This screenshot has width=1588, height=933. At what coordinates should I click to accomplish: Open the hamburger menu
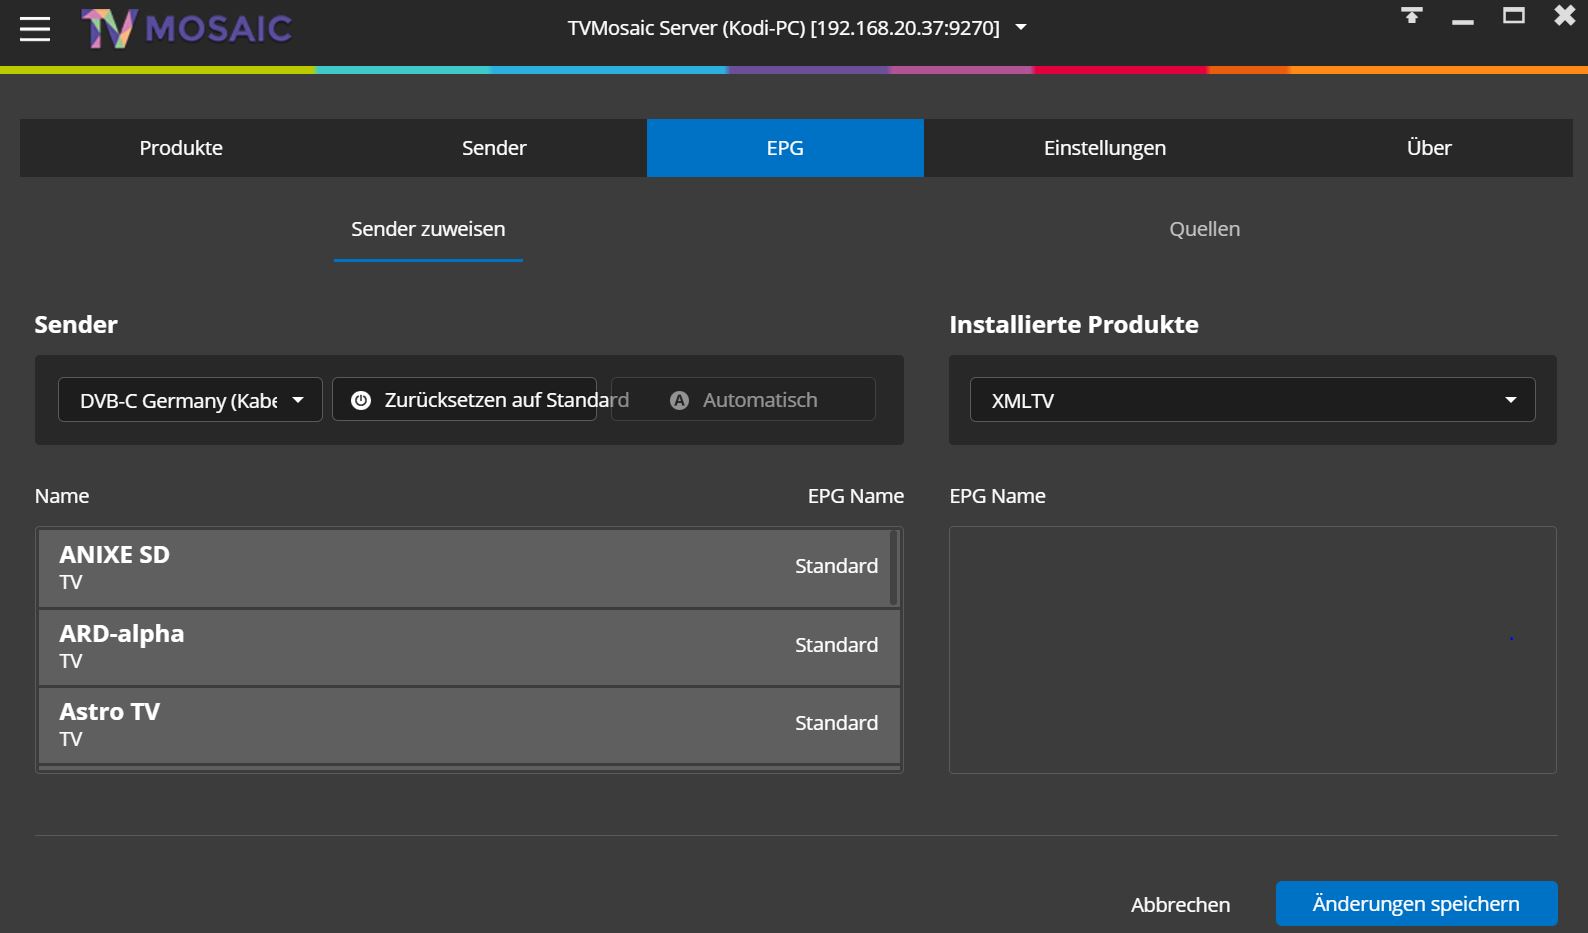tap(35, 29)
